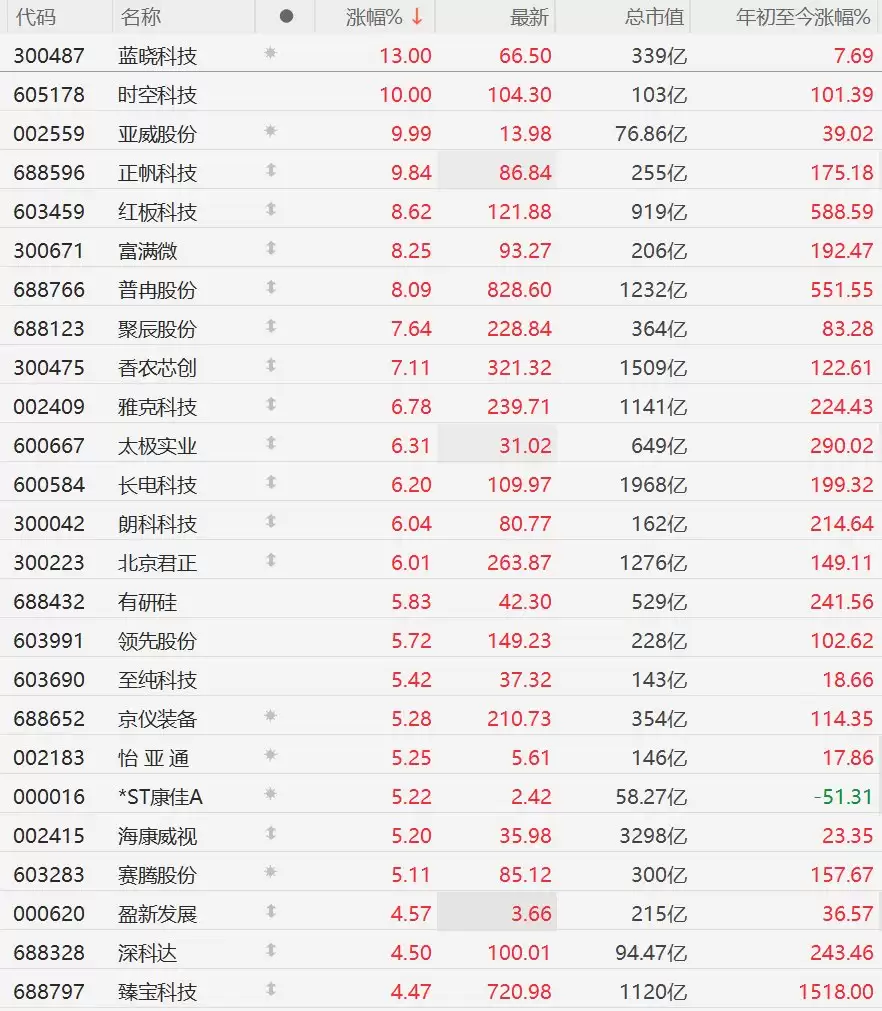Select stock code 688766
The height and width of the screenshot is (1011, 882).
point(49,290)
